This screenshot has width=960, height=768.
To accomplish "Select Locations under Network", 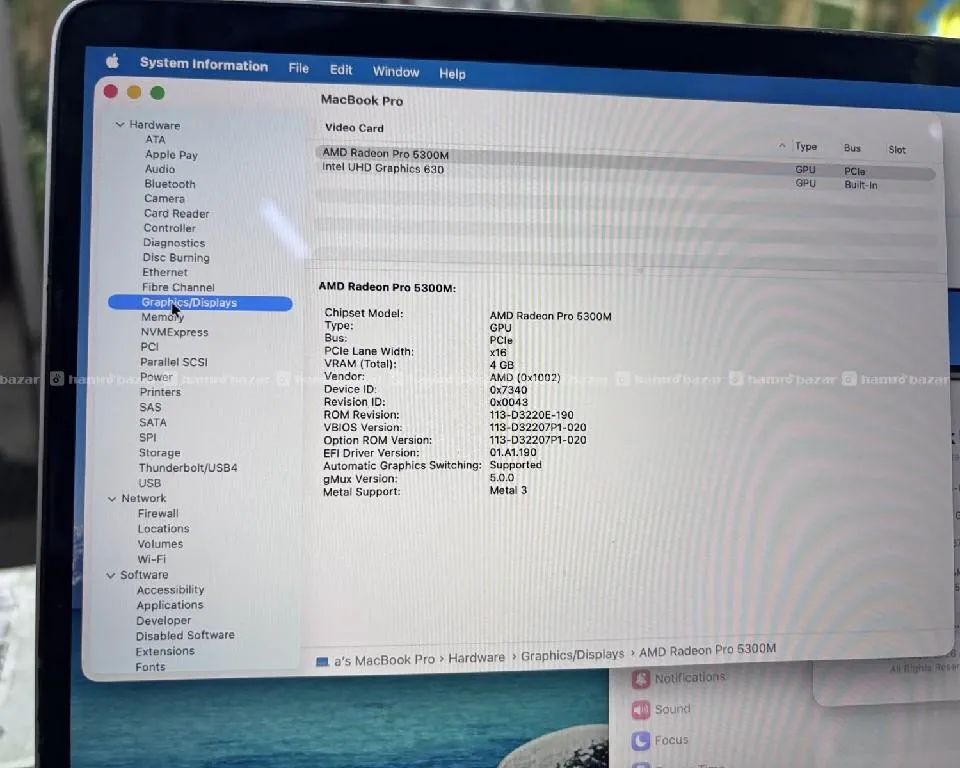I will tap(163, 529).
